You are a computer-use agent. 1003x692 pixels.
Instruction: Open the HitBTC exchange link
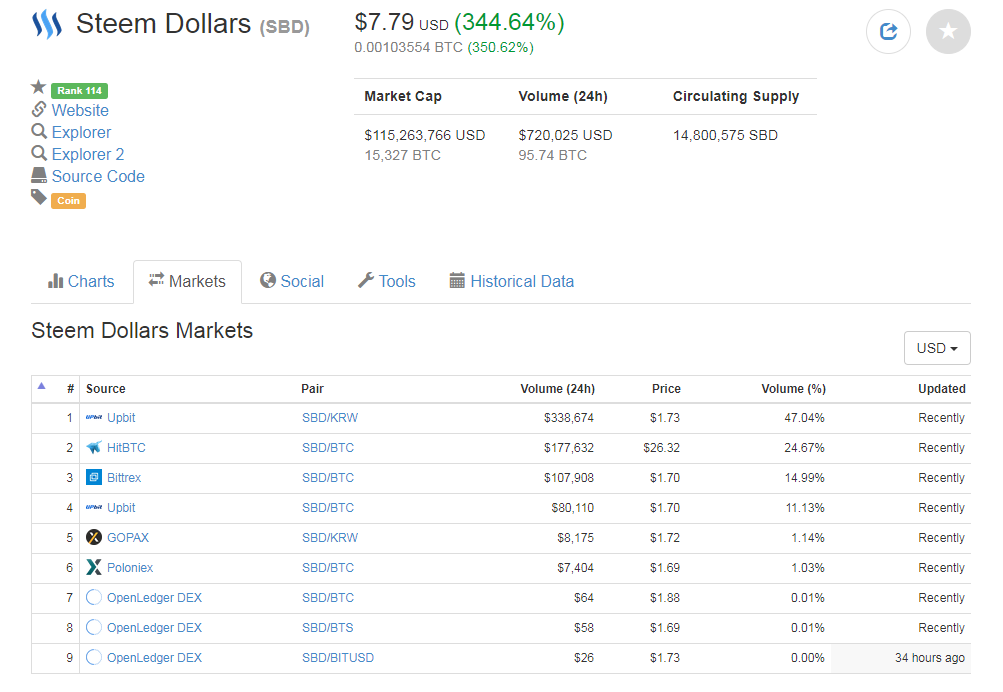[126, 448]
